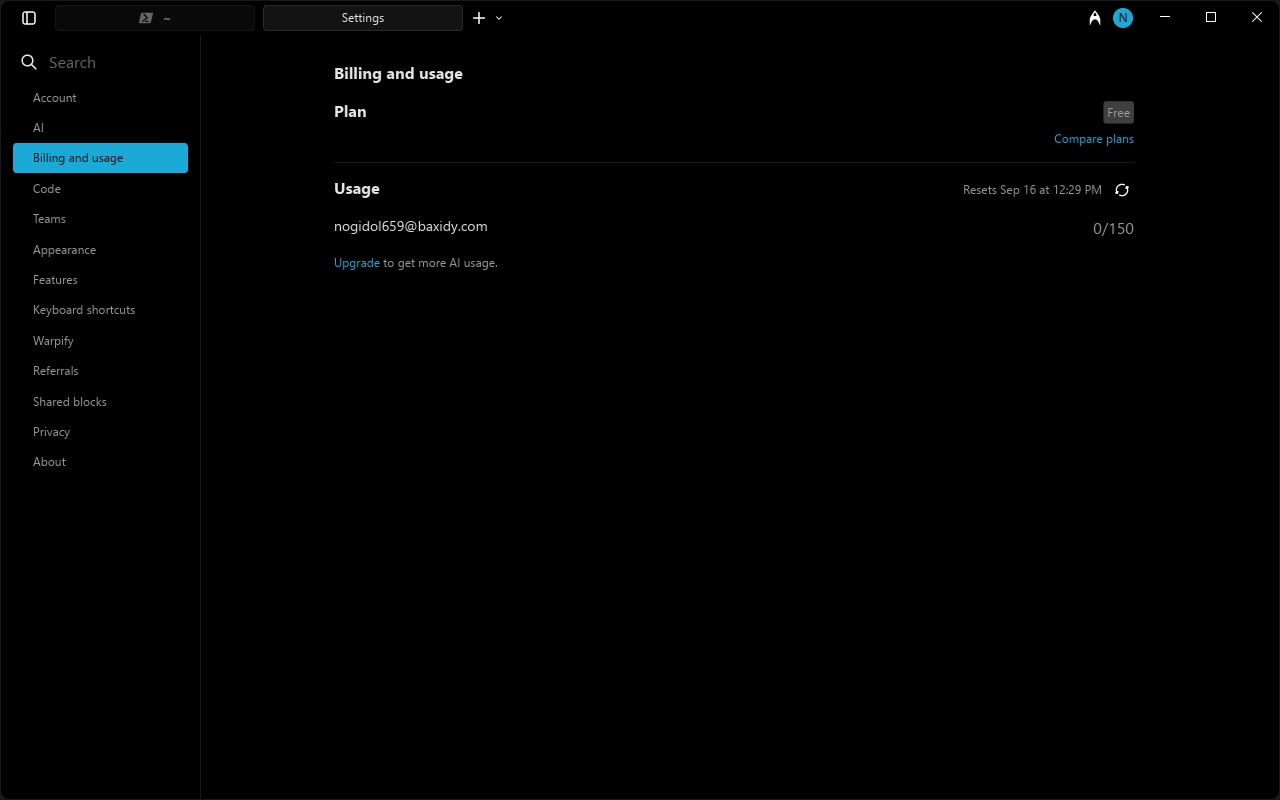The width and height of the screenshot is (1280, 800).
Task: Toggle the left sidebar panel icon
Action: [29, 18]
